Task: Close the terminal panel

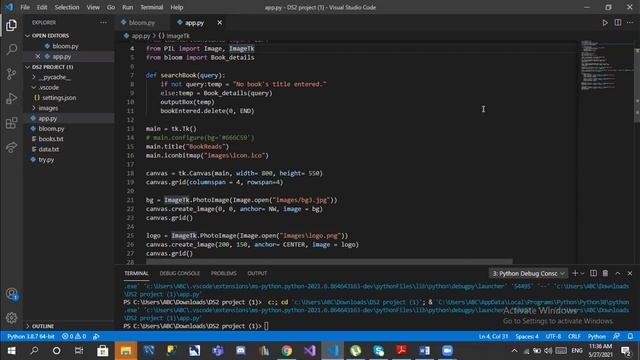Action: click(630, 273)
